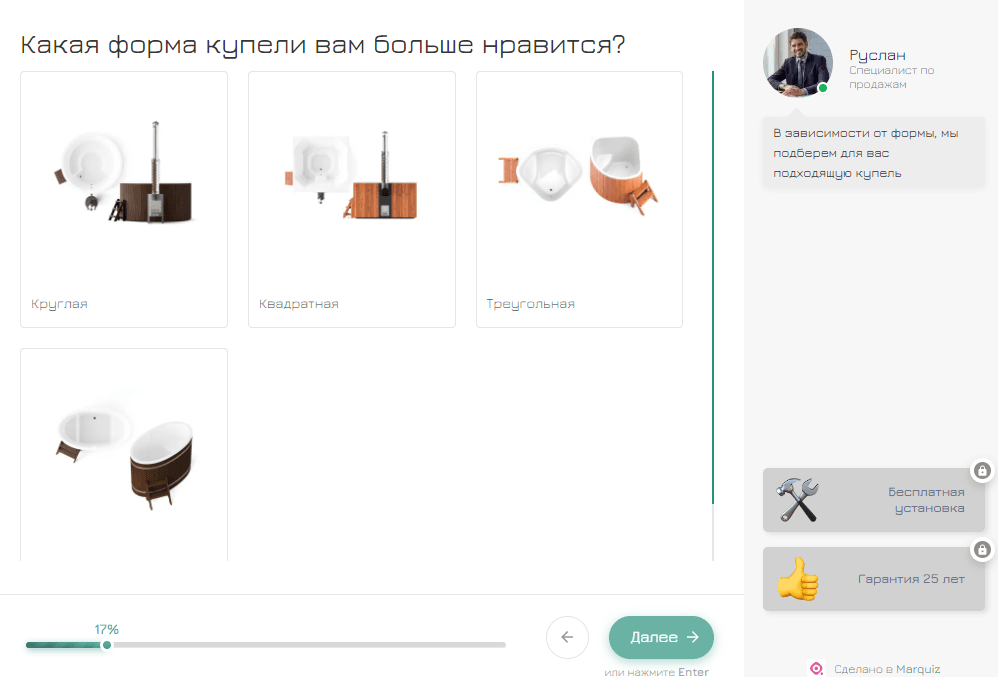
Task: Go back with the left arrow button
Action: point(567,637)
